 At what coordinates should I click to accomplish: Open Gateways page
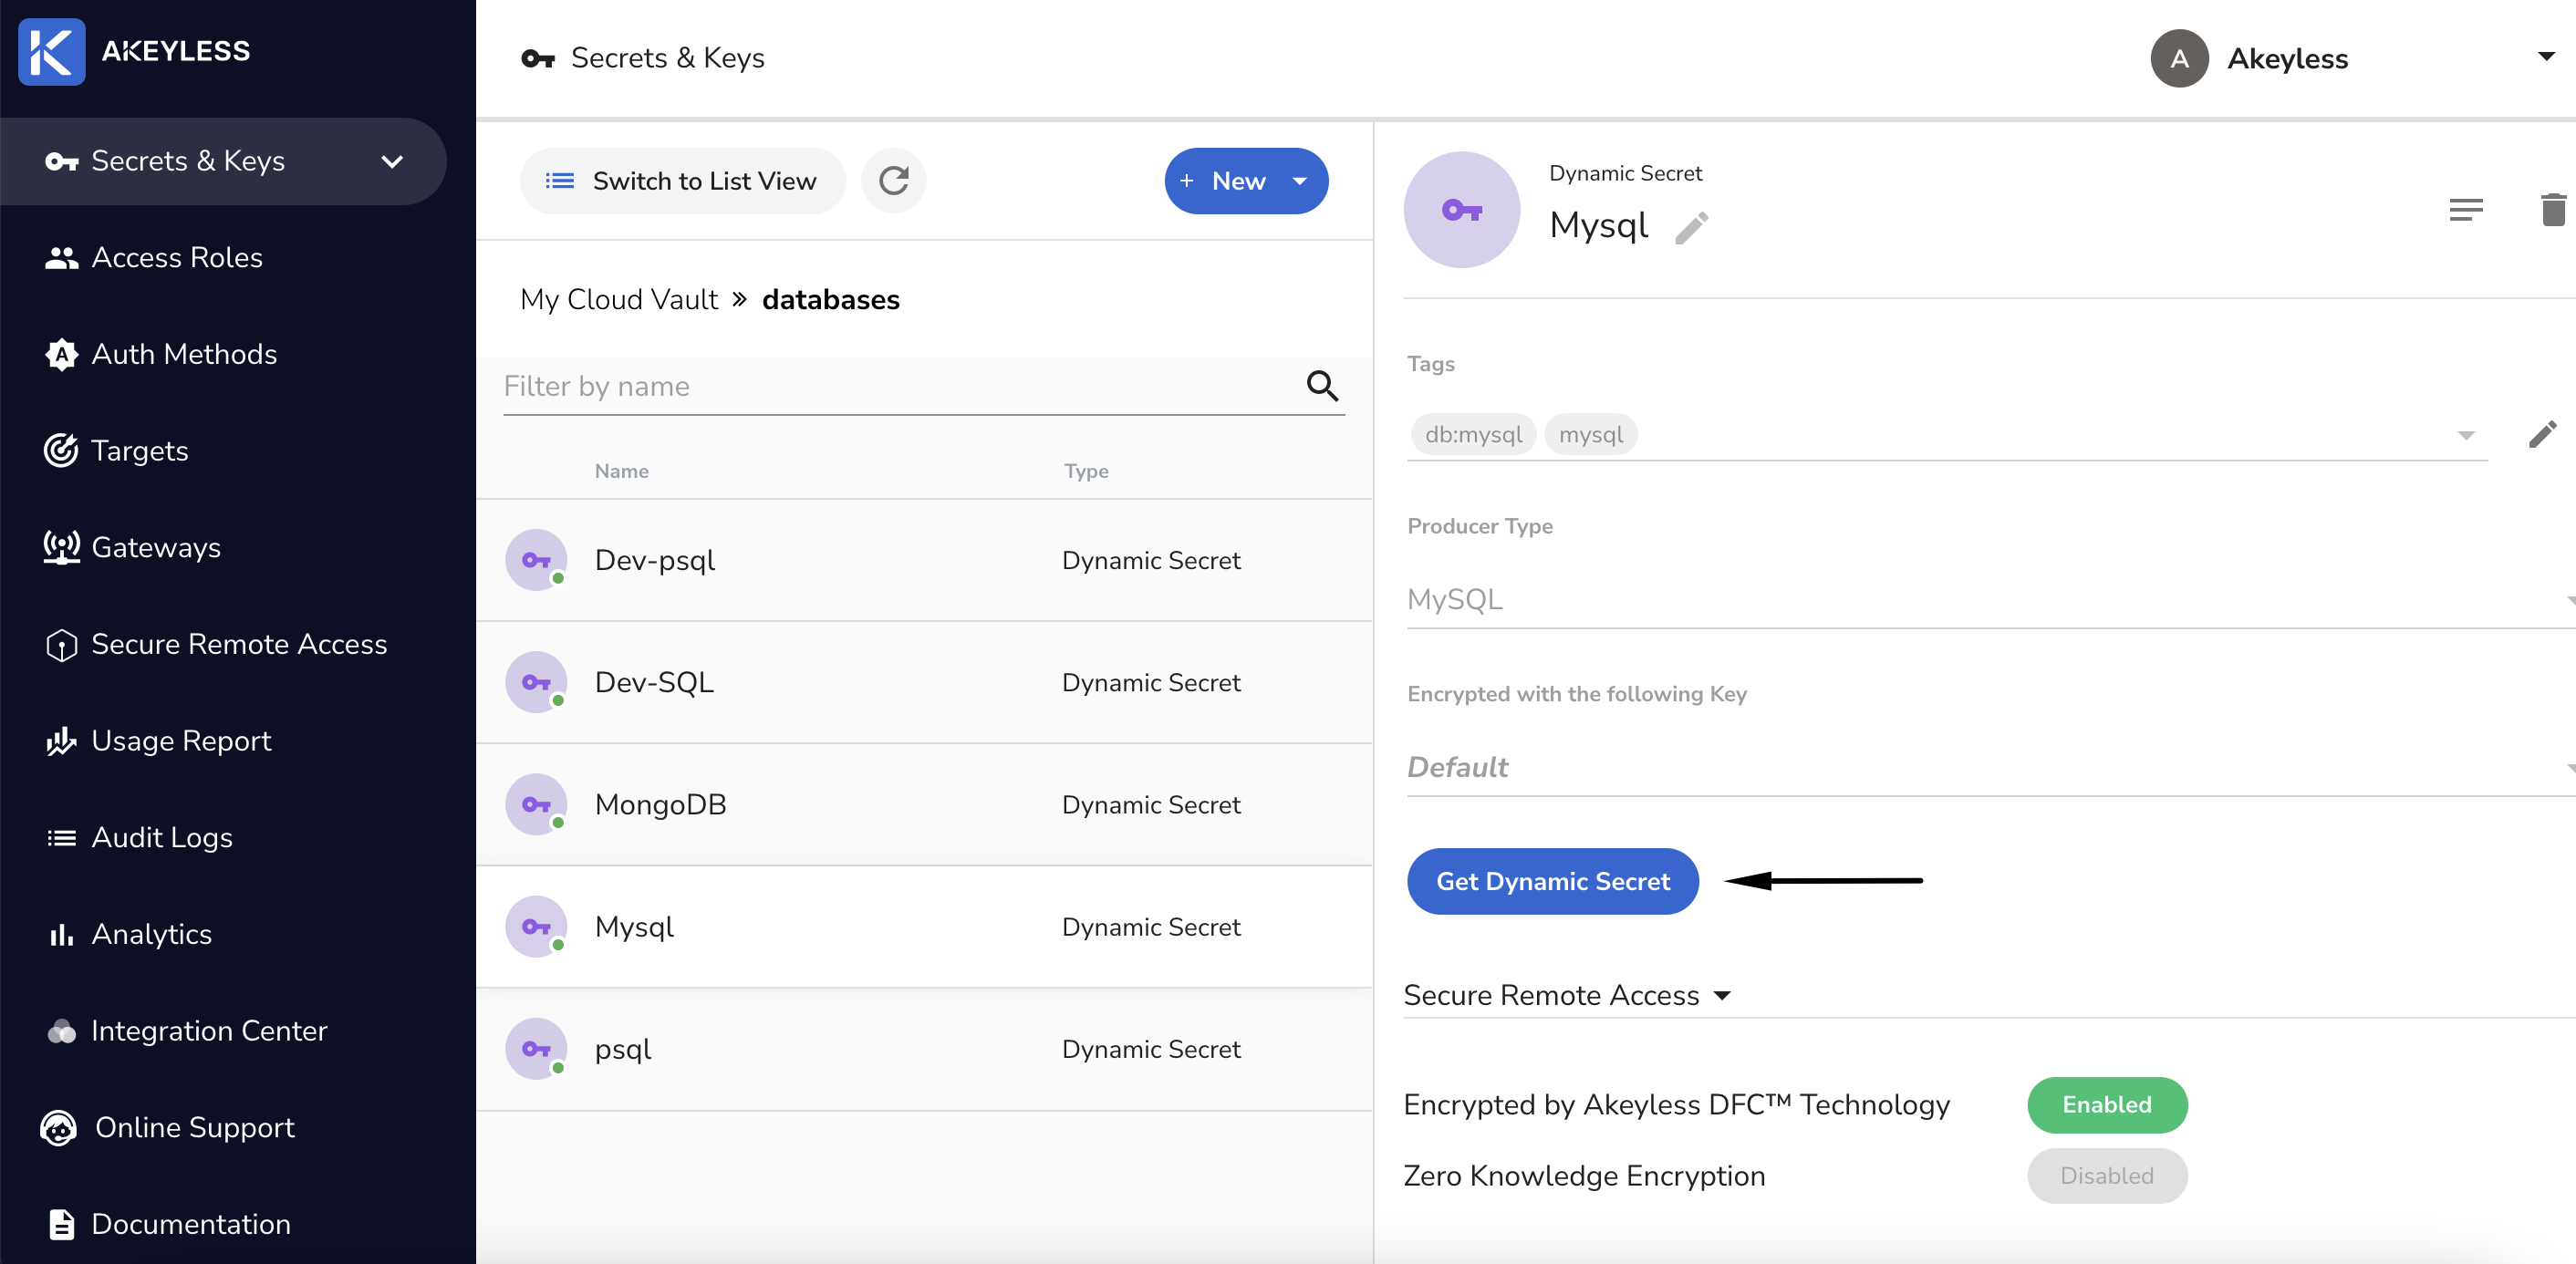(132, 548)
